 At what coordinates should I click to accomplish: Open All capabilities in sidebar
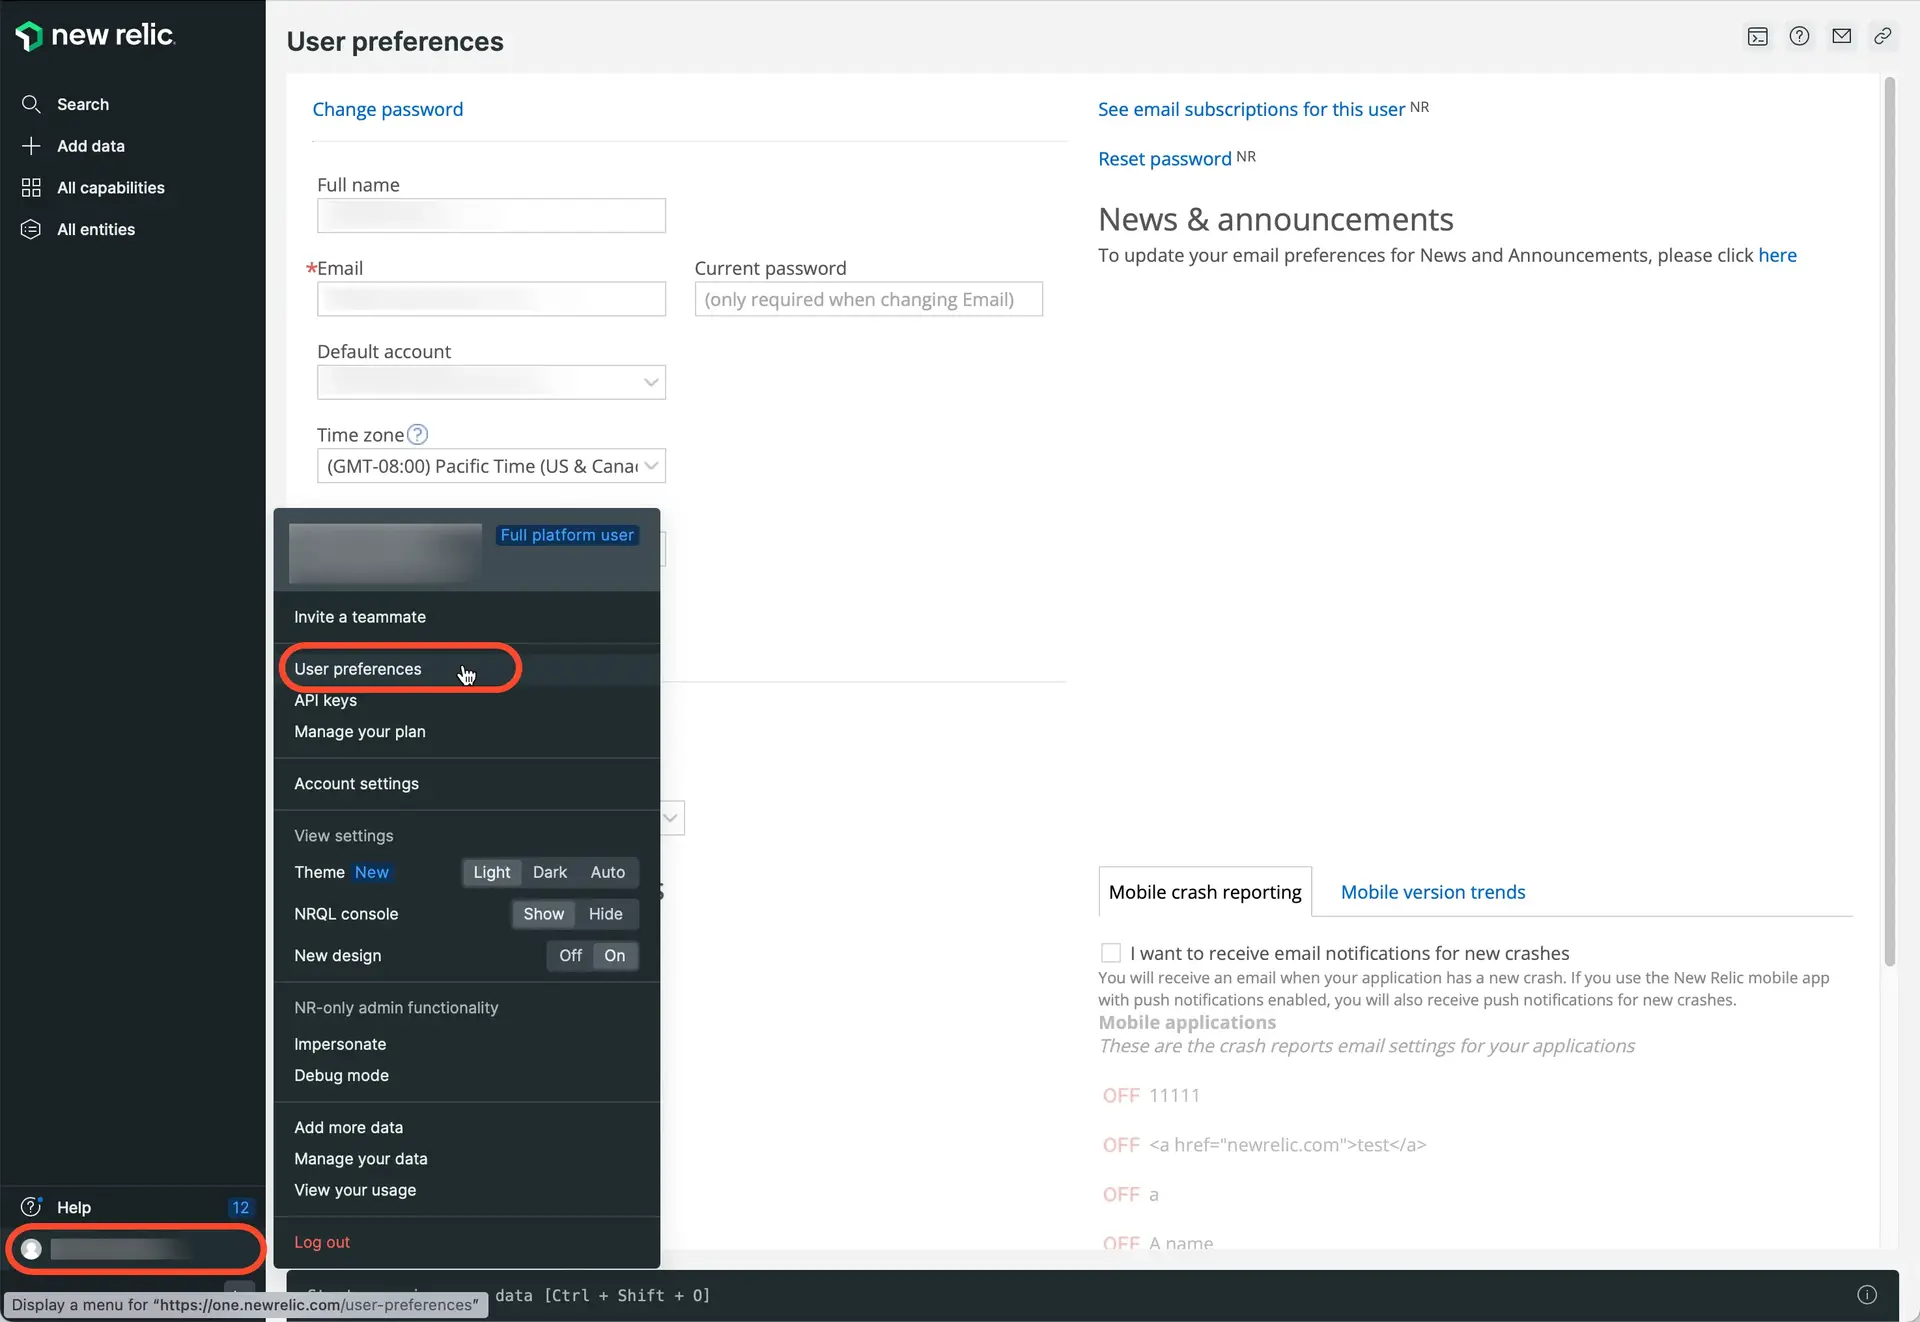coord(111,188)
